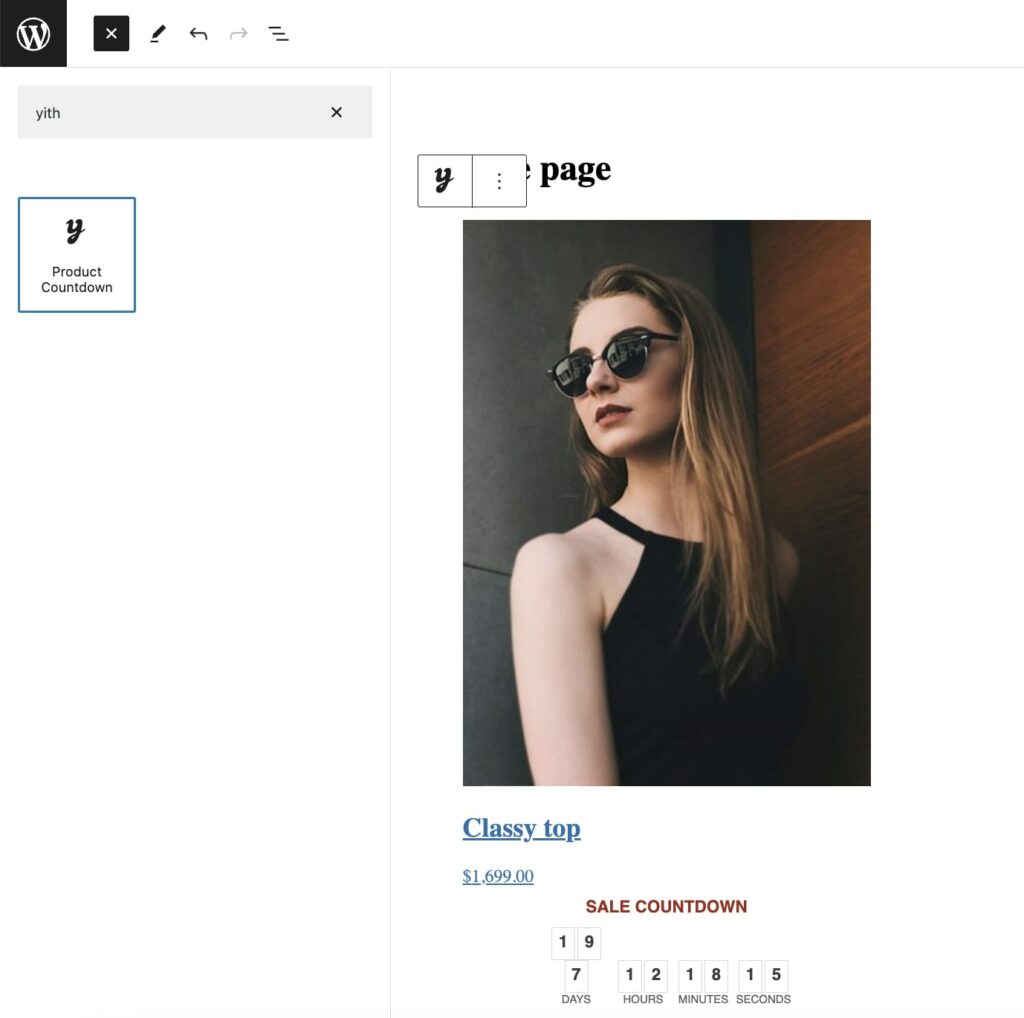
Task: Open the document list view
Action: 279,33
